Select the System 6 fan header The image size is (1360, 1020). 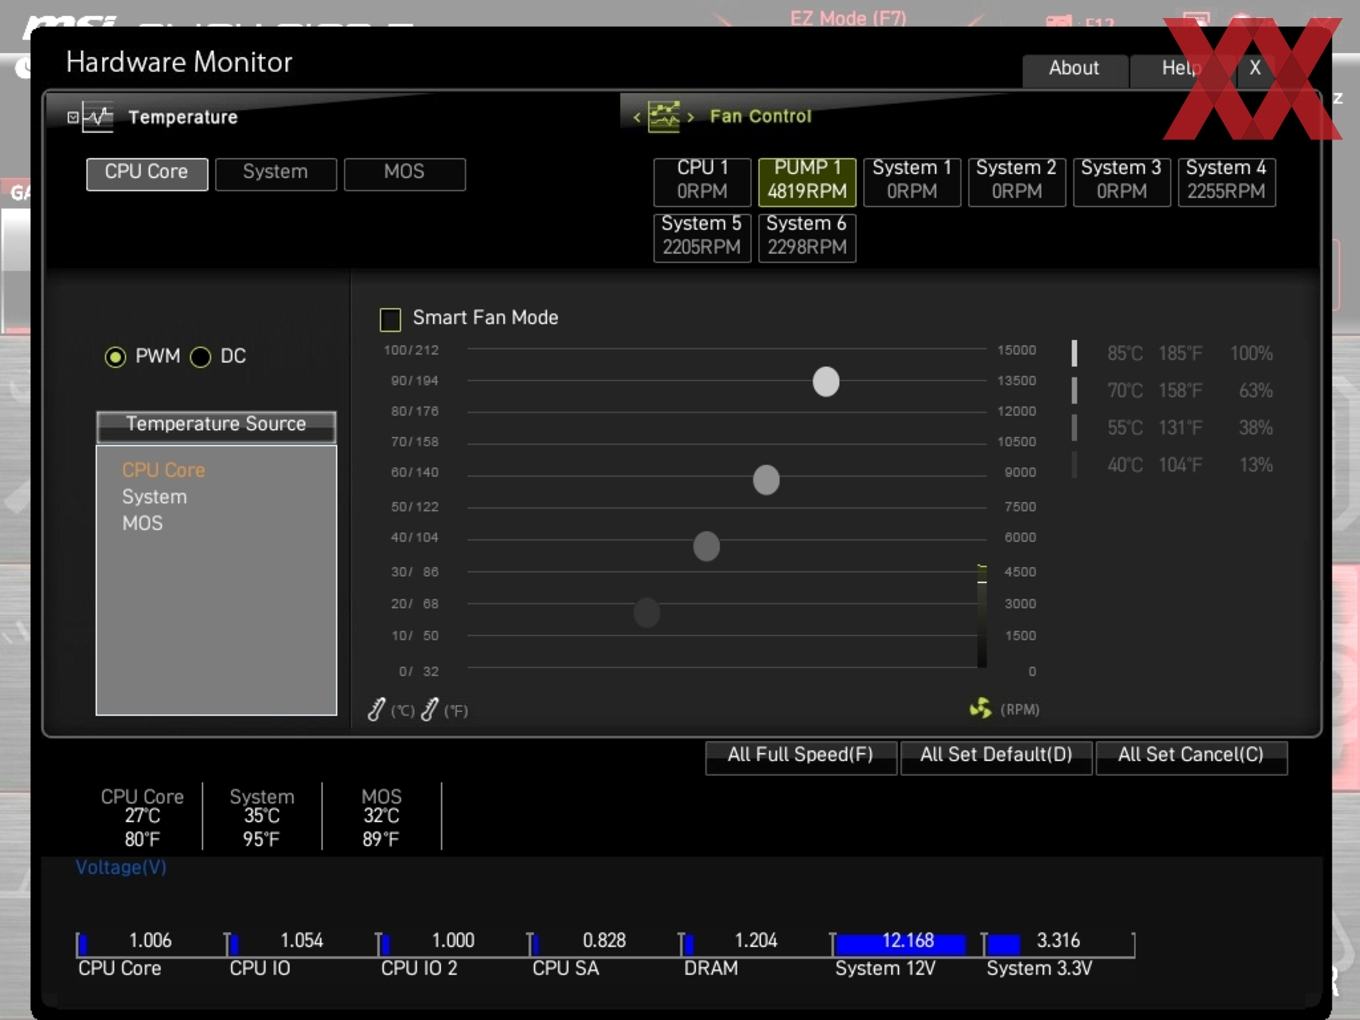(x=807, y=237)
